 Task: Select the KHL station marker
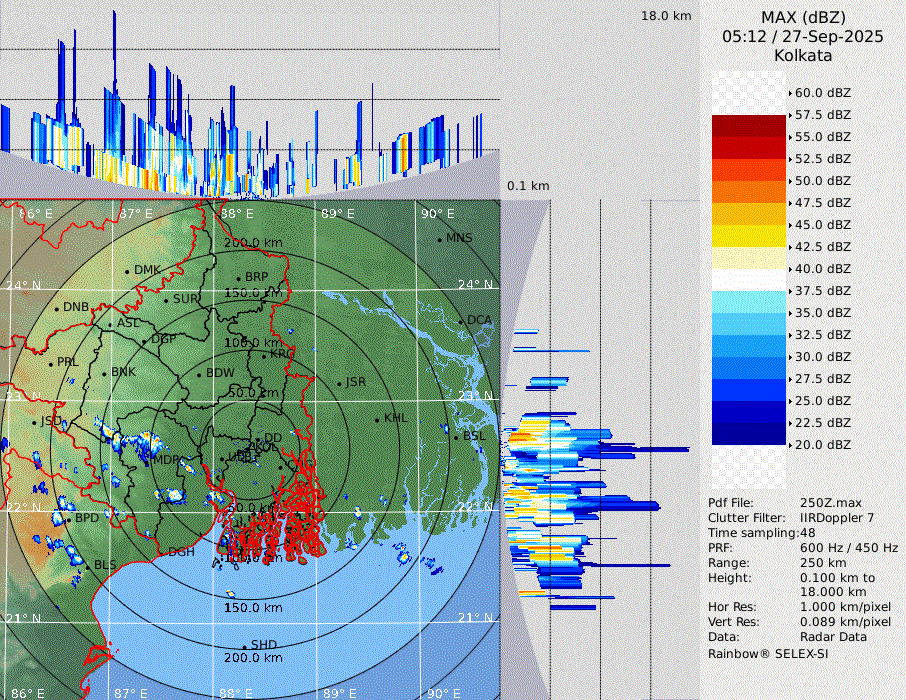pos(377,419)
